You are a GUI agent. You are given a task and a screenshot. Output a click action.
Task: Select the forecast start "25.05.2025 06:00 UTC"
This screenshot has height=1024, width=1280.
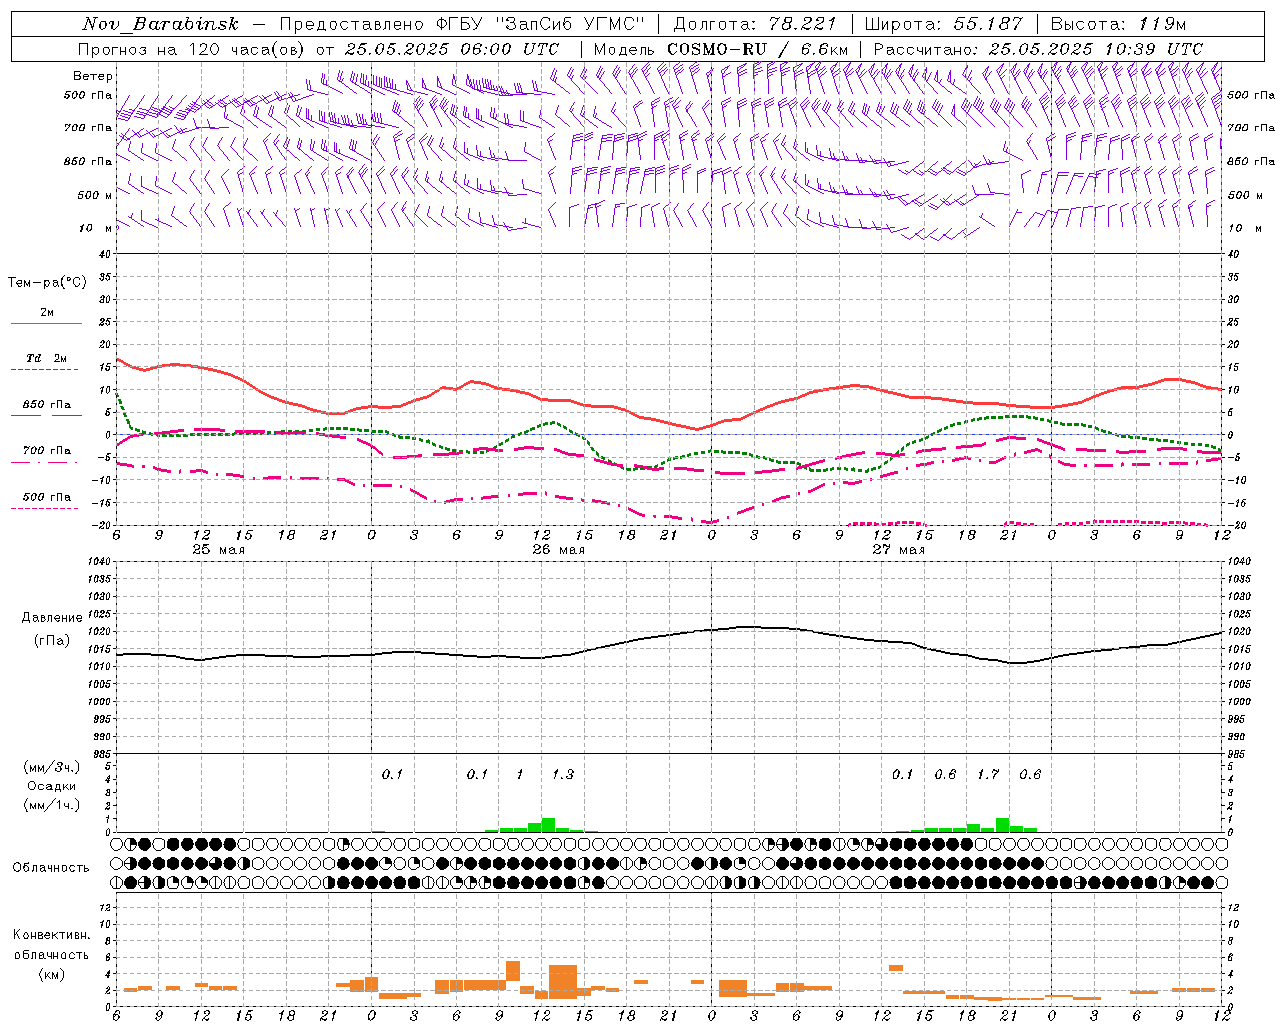click(x=452, y=49)
